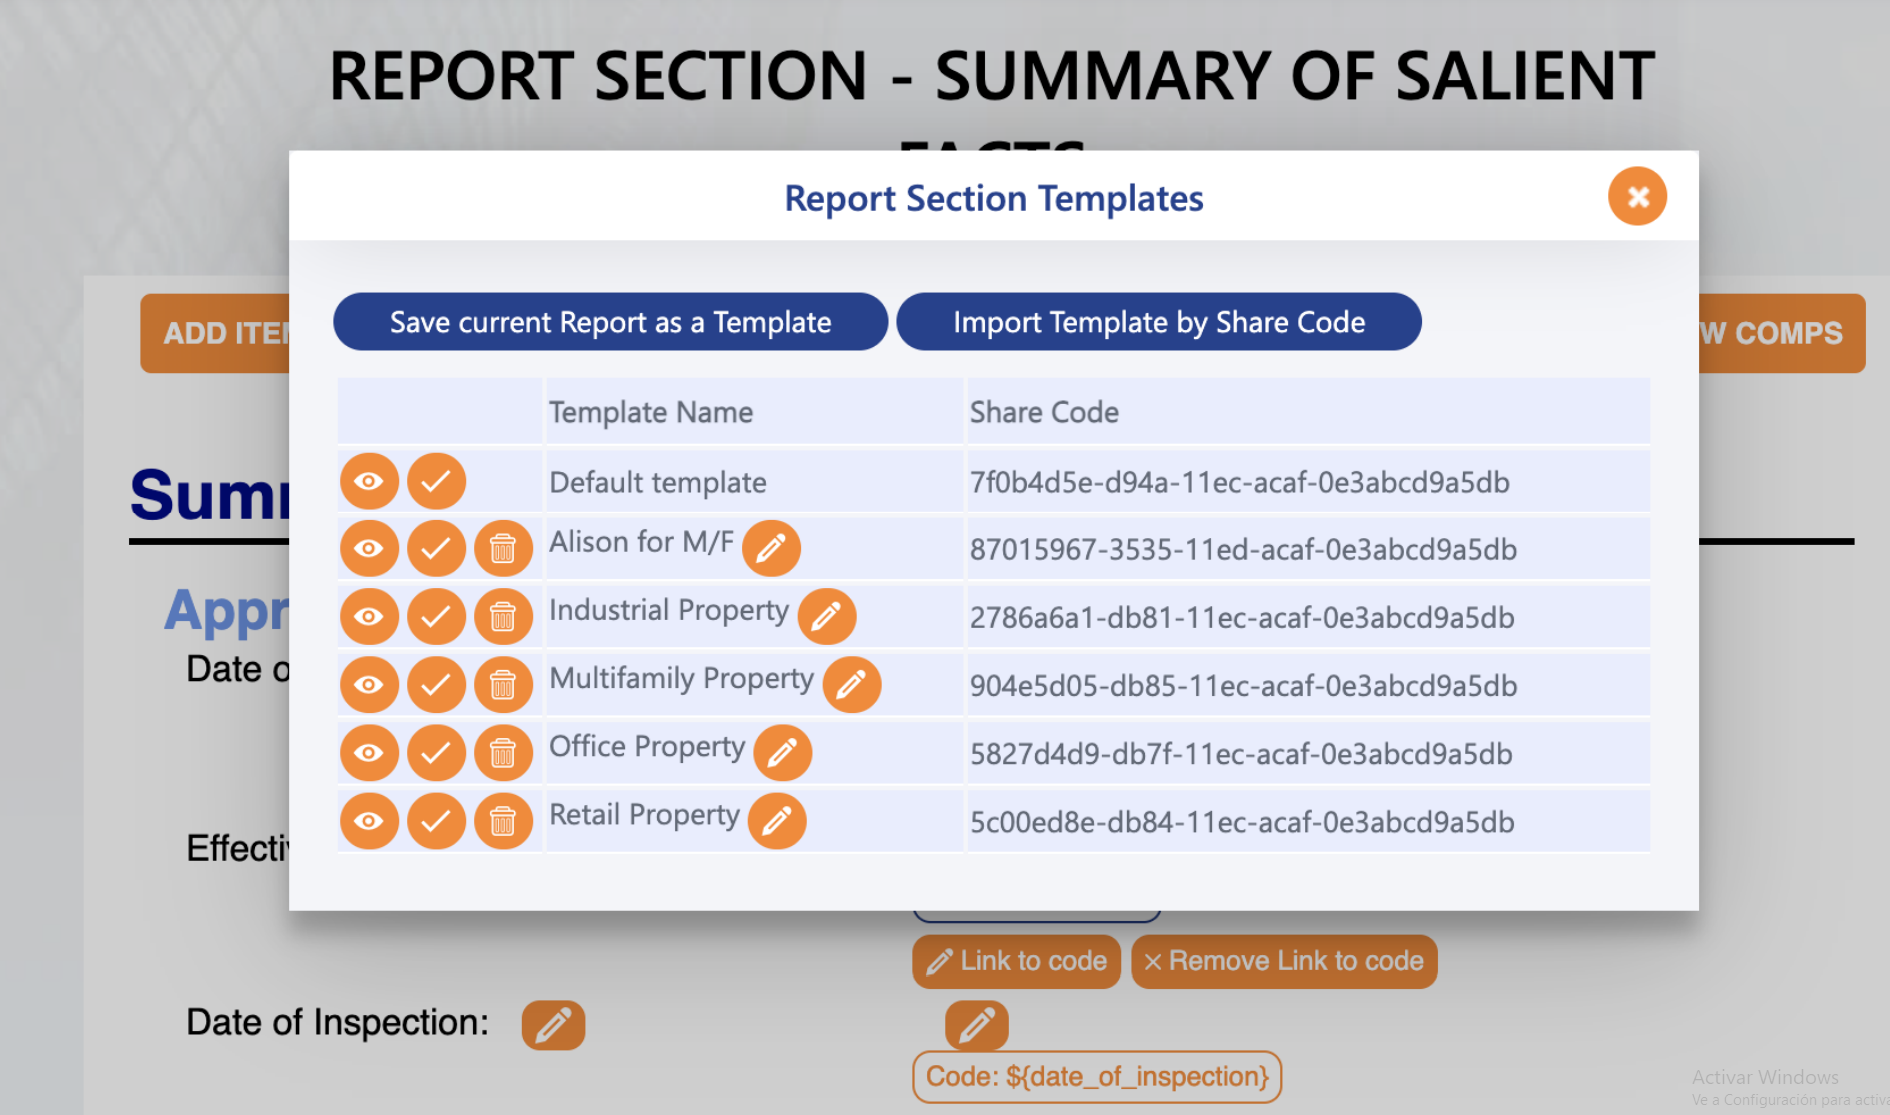Delete the Office Property template

click(503, 753)
